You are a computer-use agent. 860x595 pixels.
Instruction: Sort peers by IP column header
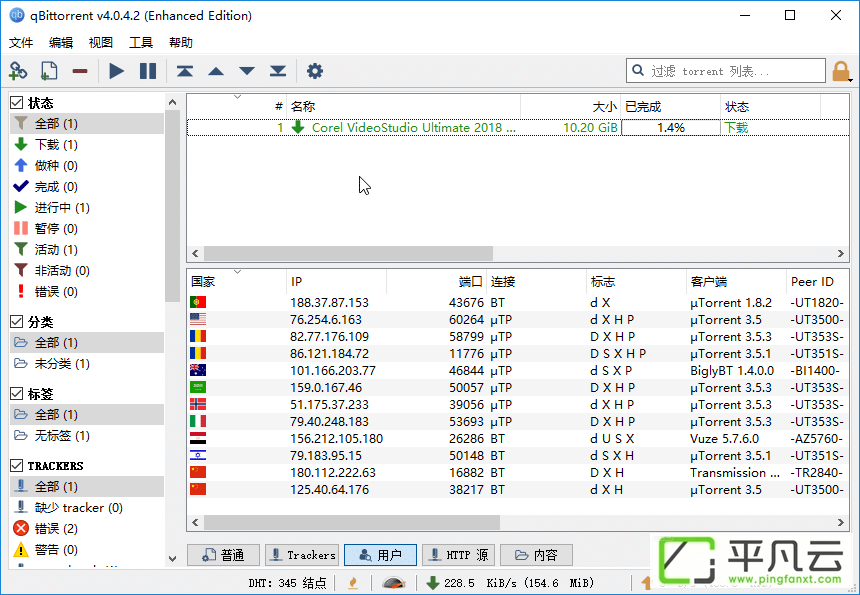pos(336,281)
